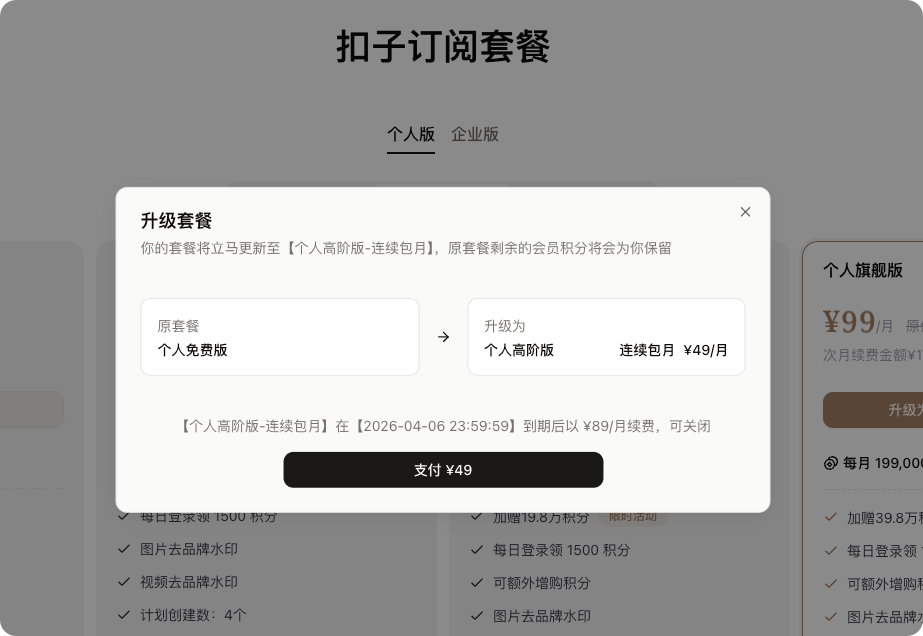Click the 连续包月 ¥49/月 label
This screenshot has width=923, height=636.
pos(673,350)
